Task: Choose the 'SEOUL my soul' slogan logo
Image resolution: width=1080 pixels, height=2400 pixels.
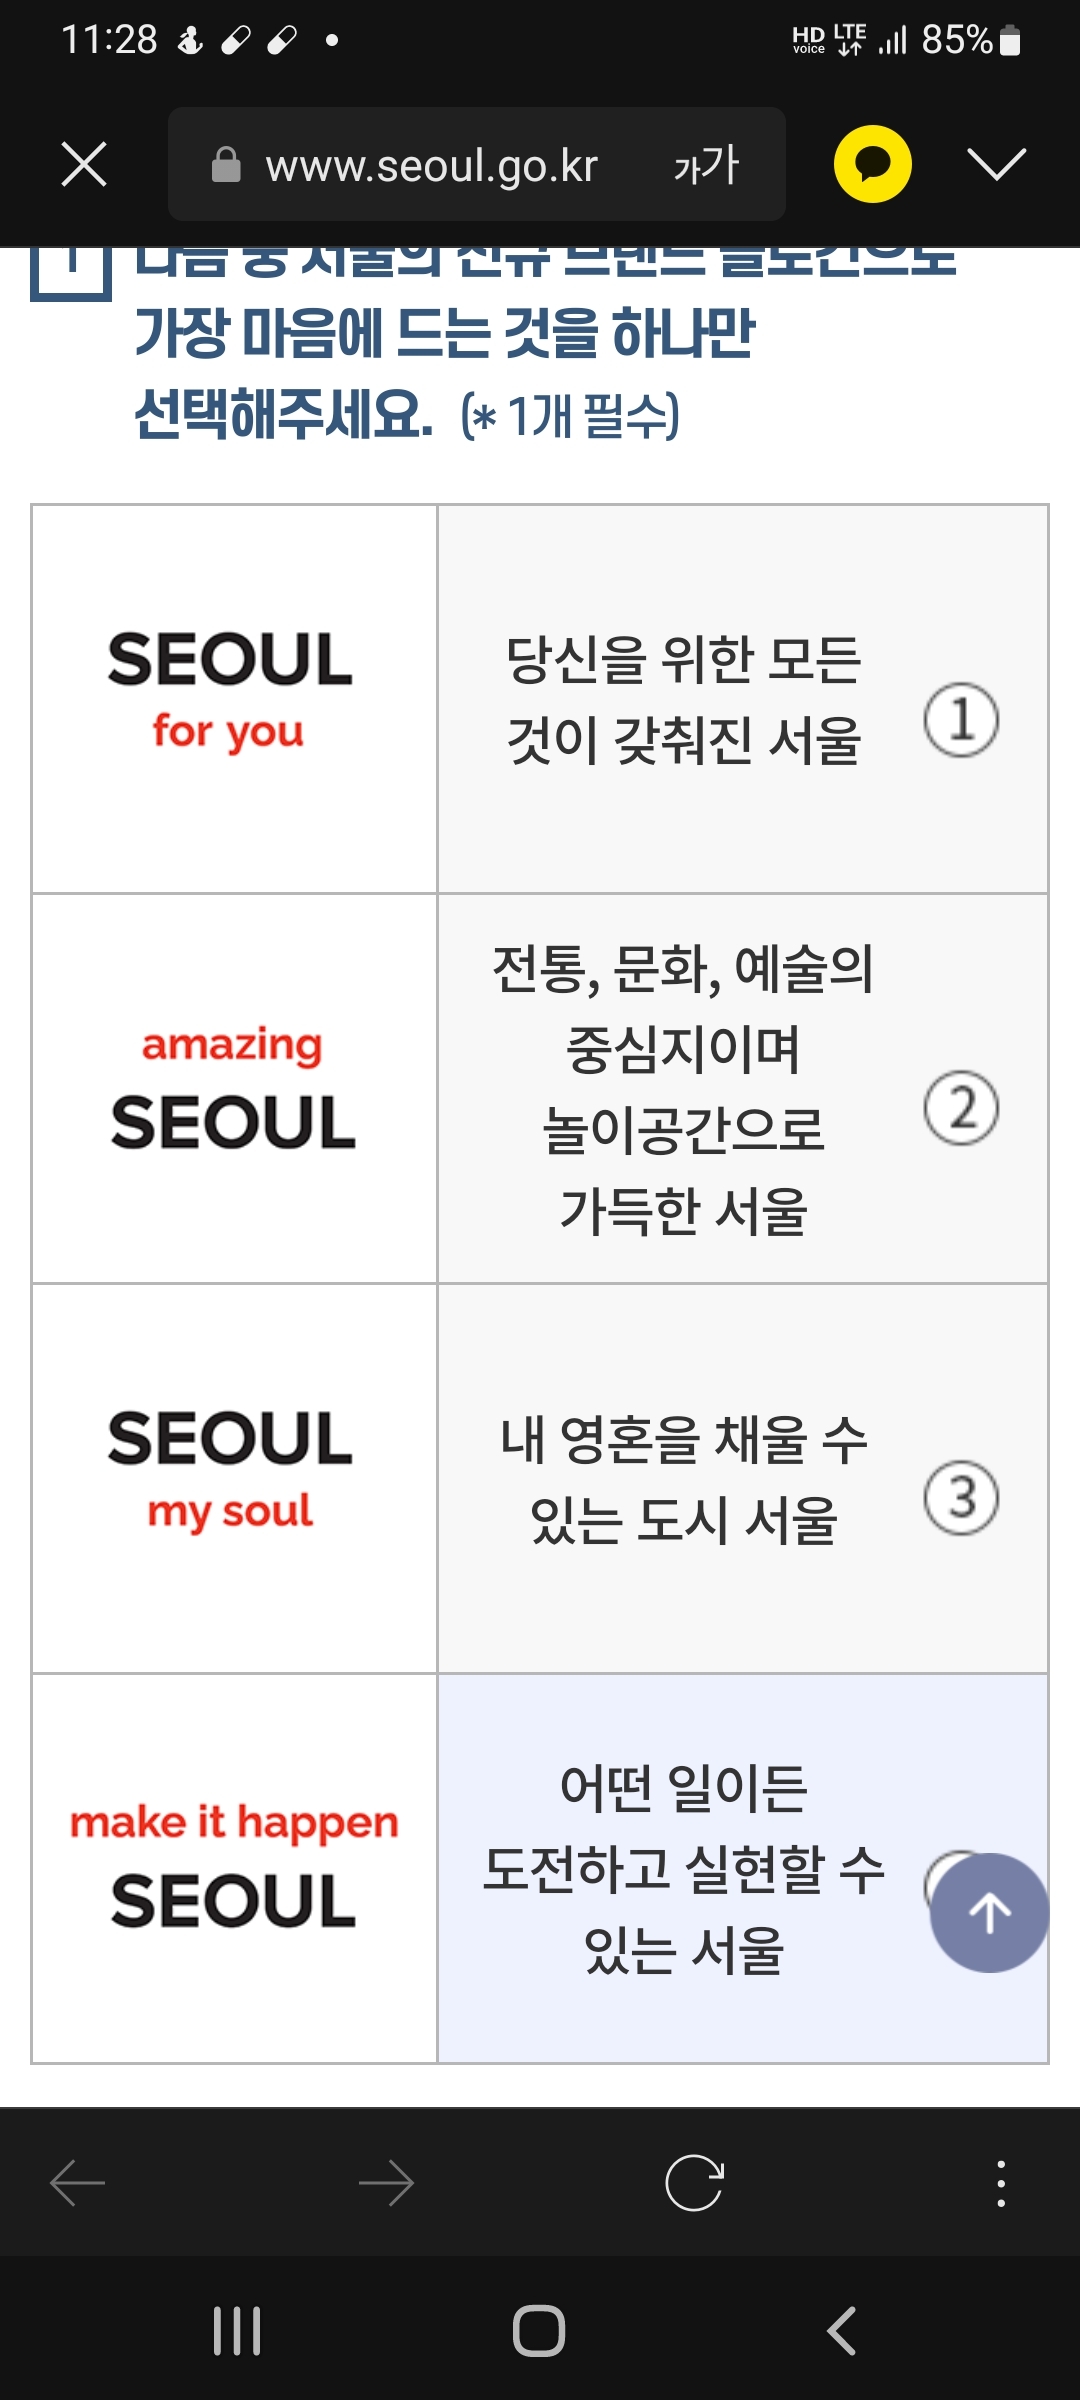Action: [x=231, y=1470]
